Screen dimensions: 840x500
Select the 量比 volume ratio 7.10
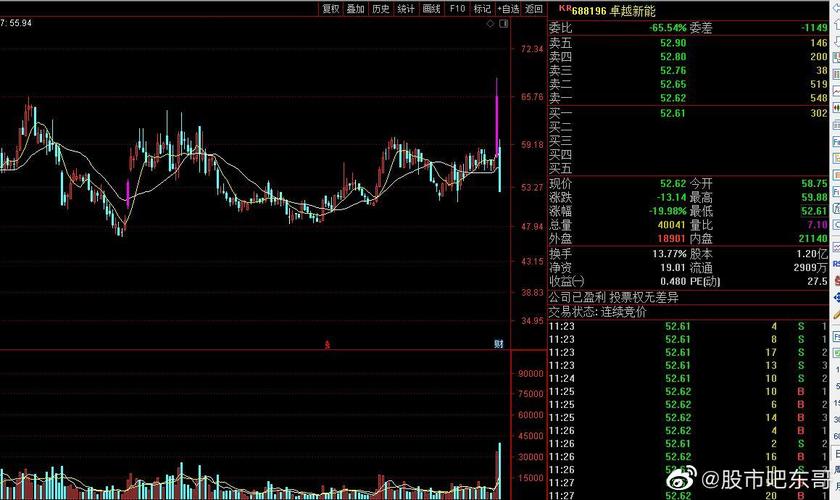pos(818,225)
